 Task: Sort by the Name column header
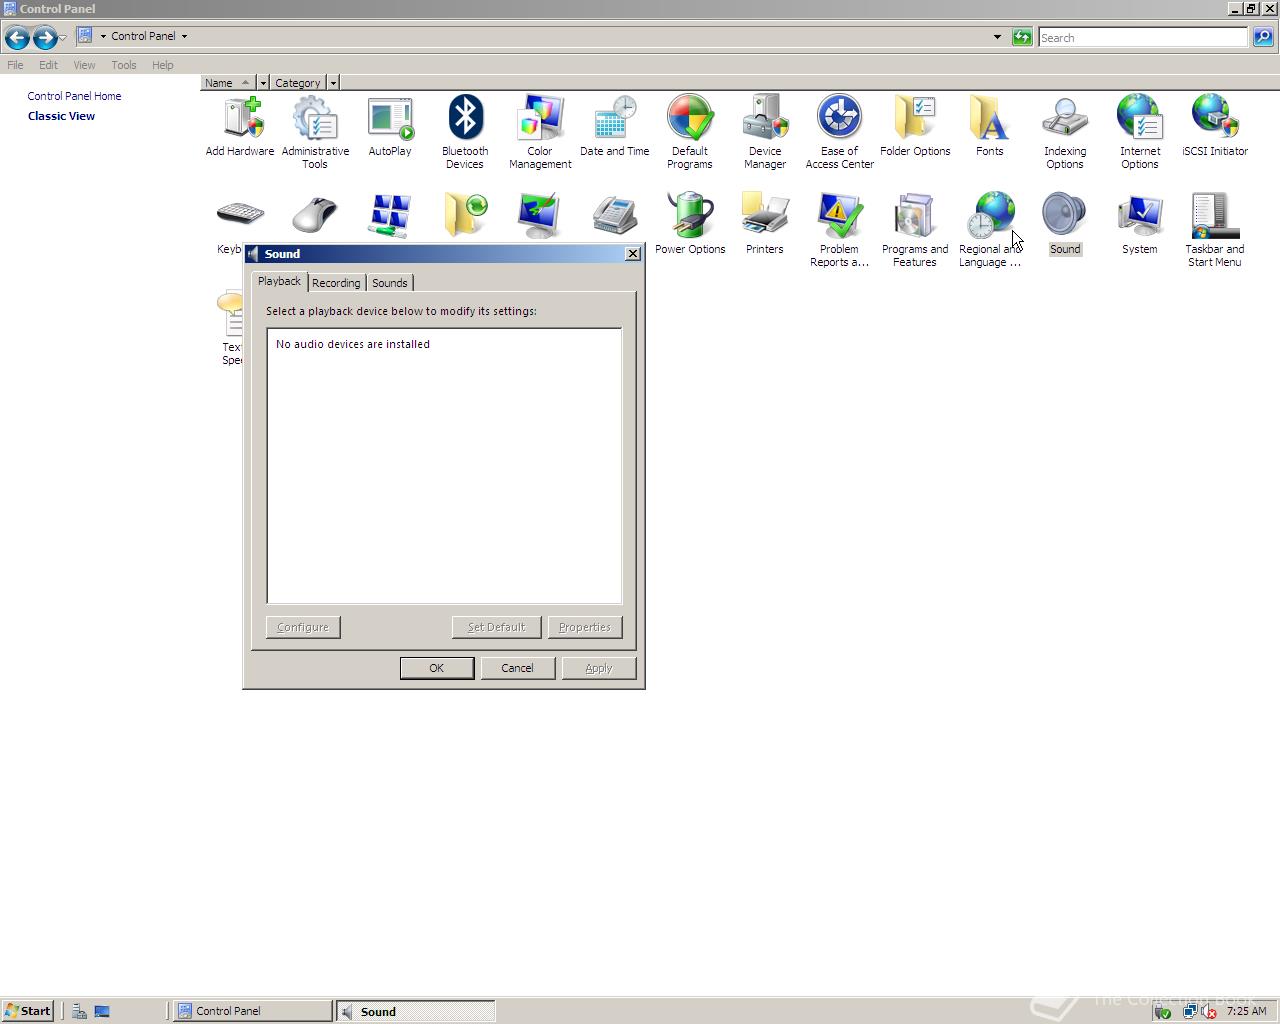228,83
